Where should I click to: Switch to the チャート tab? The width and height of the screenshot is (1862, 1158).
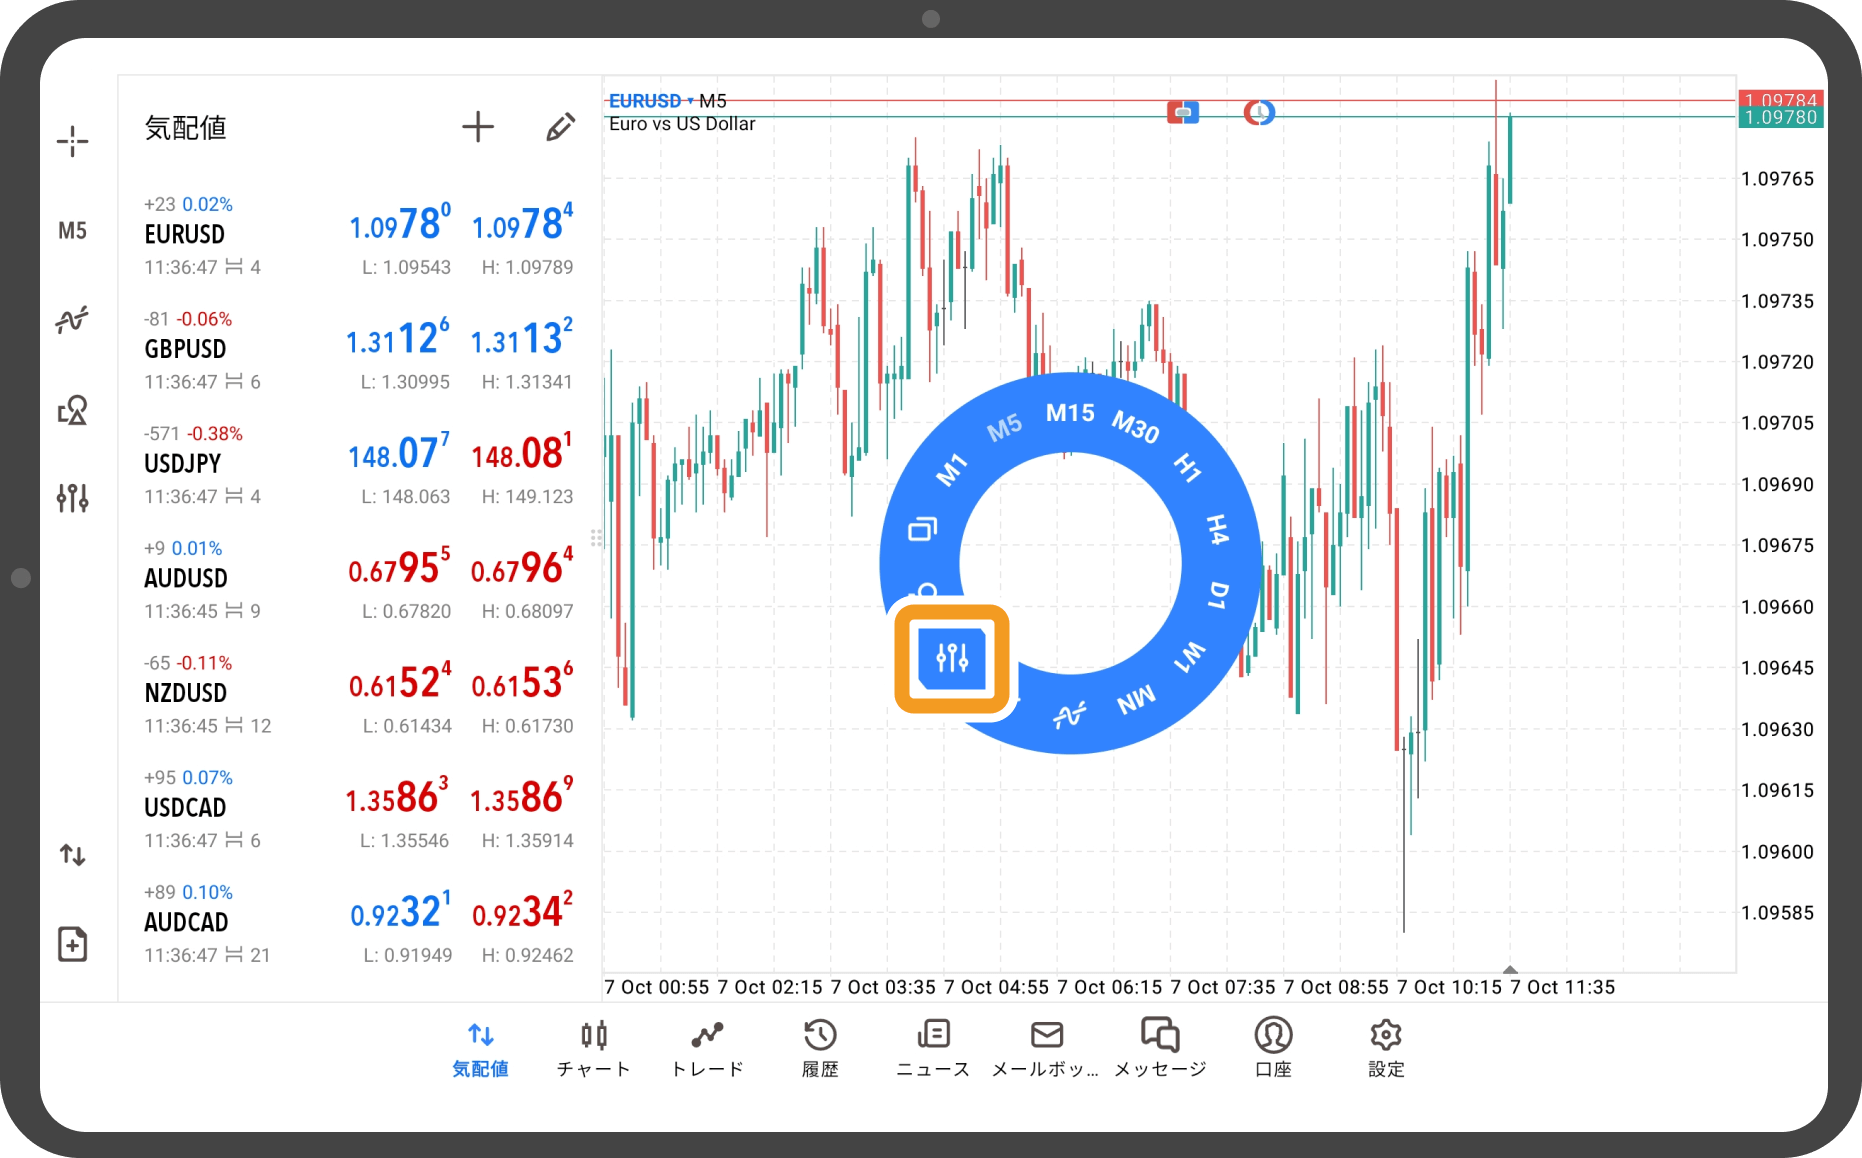tap(594, 1047)
